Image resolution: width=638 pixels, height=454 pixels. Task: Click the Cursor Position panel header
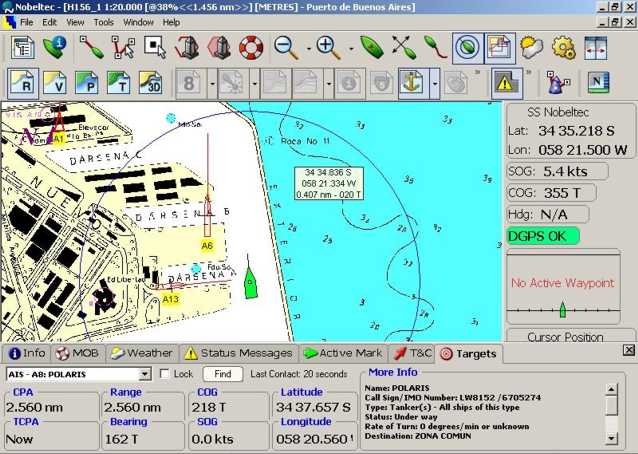(566, 337)
